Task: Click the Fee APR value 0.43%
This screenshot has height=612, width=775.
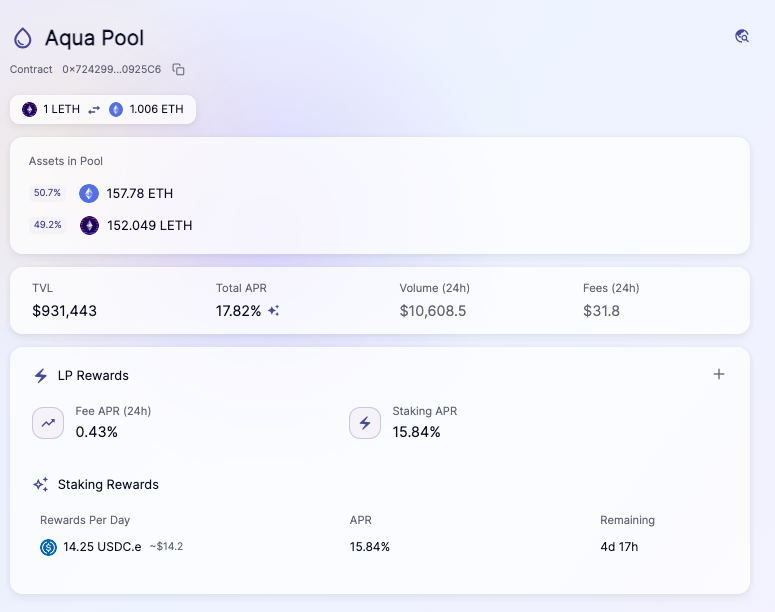Action: coord(96,432)
